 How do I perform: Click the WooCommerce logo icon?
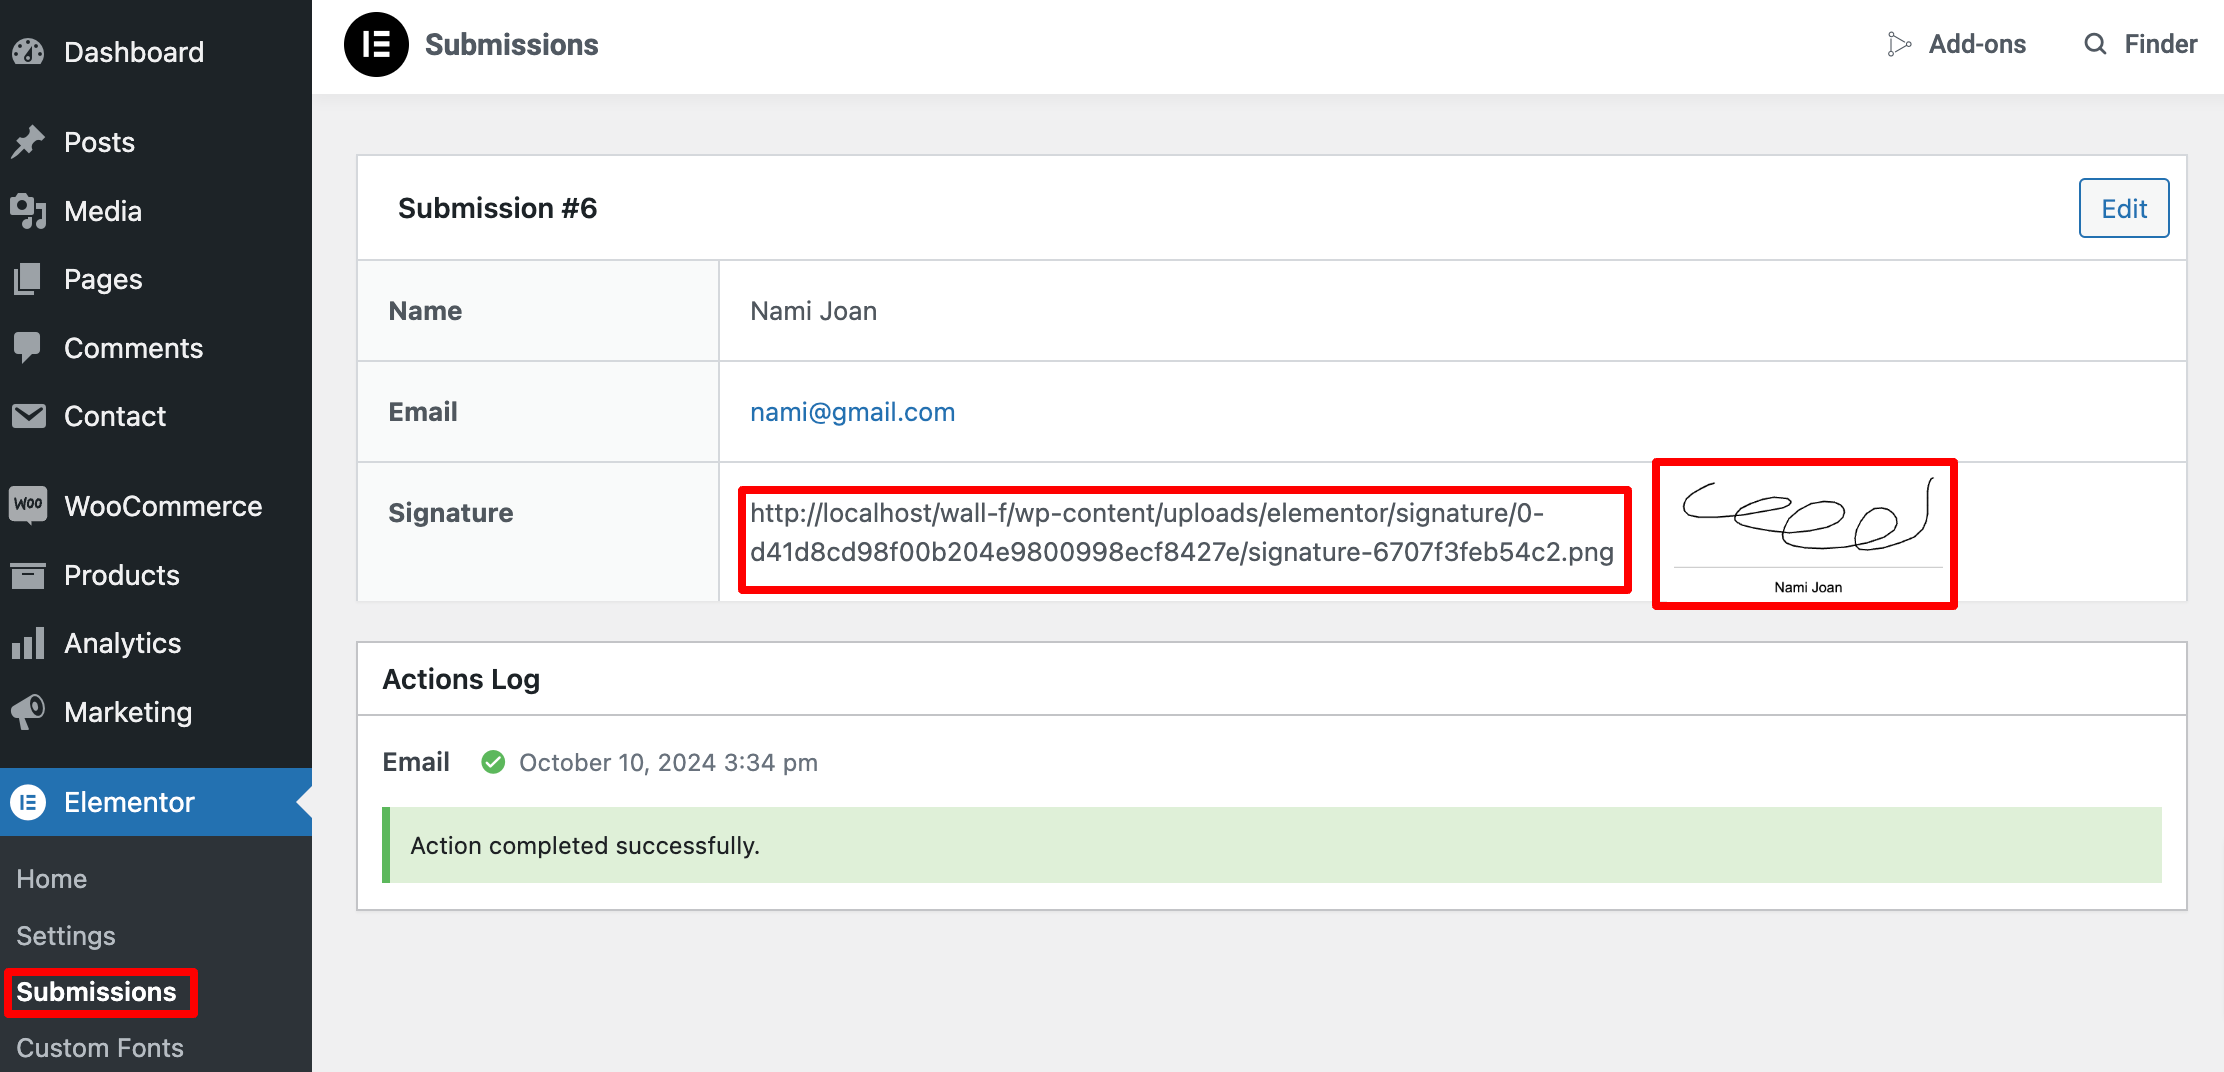pos(28,505)
